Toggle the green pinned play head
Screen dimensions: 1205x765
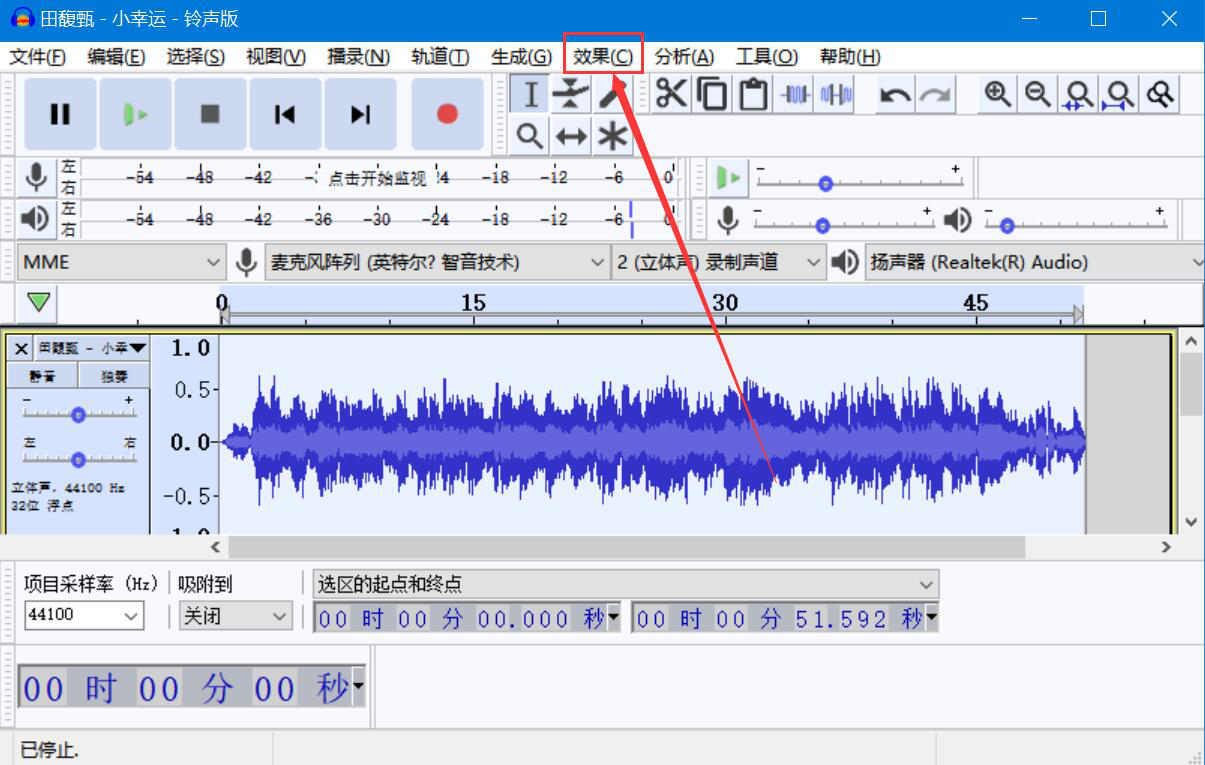39,302
